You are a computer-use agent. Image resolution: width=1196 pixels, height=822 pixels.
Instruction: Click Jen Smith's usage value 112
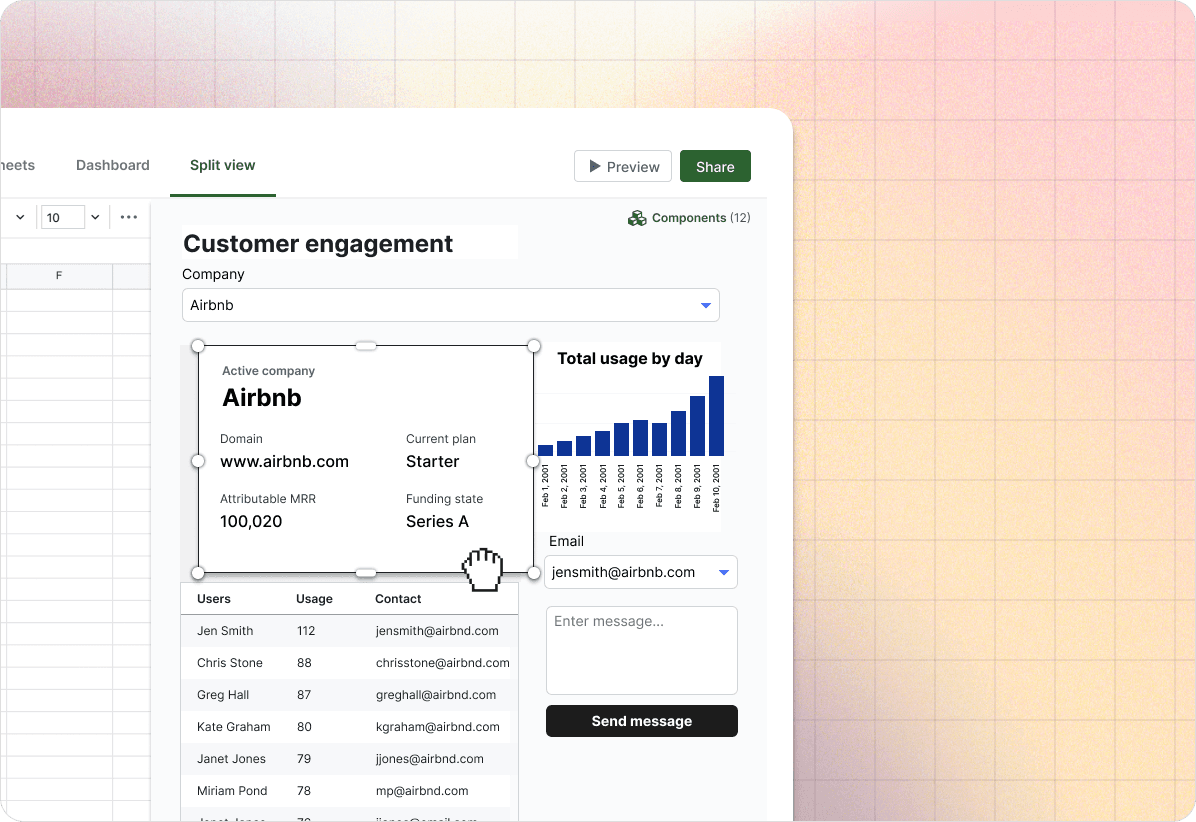(x=306, y=631)
